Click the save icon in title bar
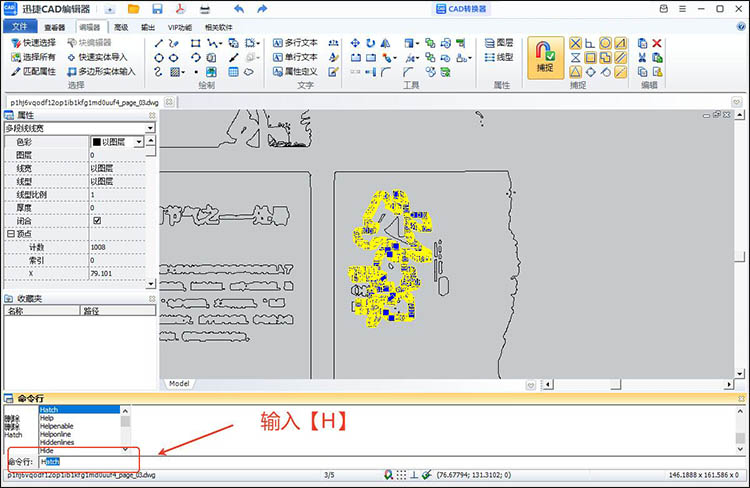750x488 pixels. click(157, 9)
